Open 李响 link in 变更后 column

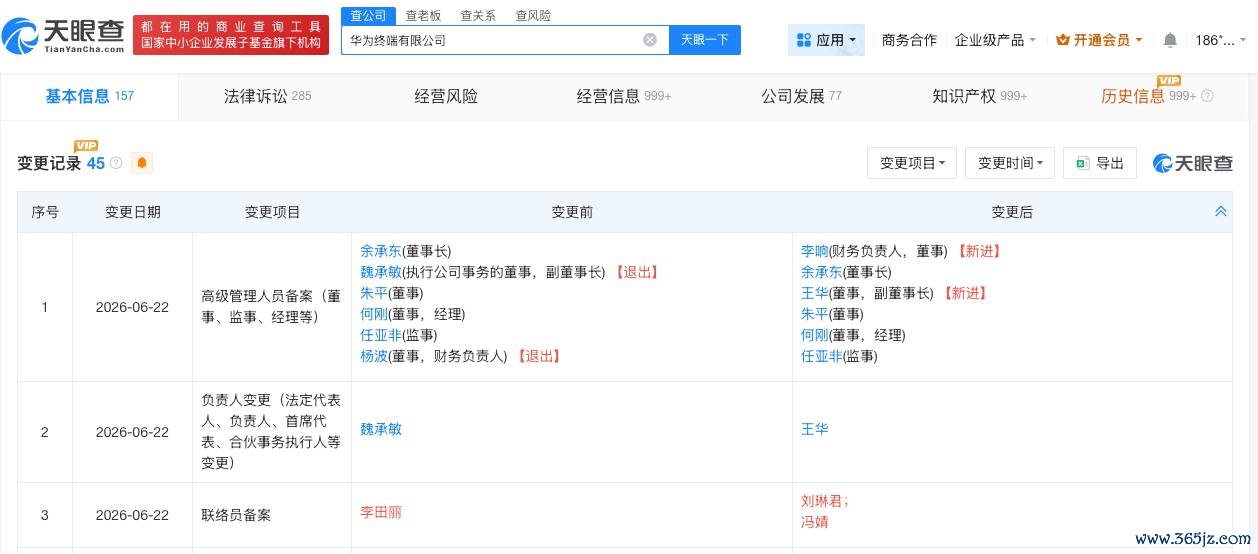(x=815, y=251)
